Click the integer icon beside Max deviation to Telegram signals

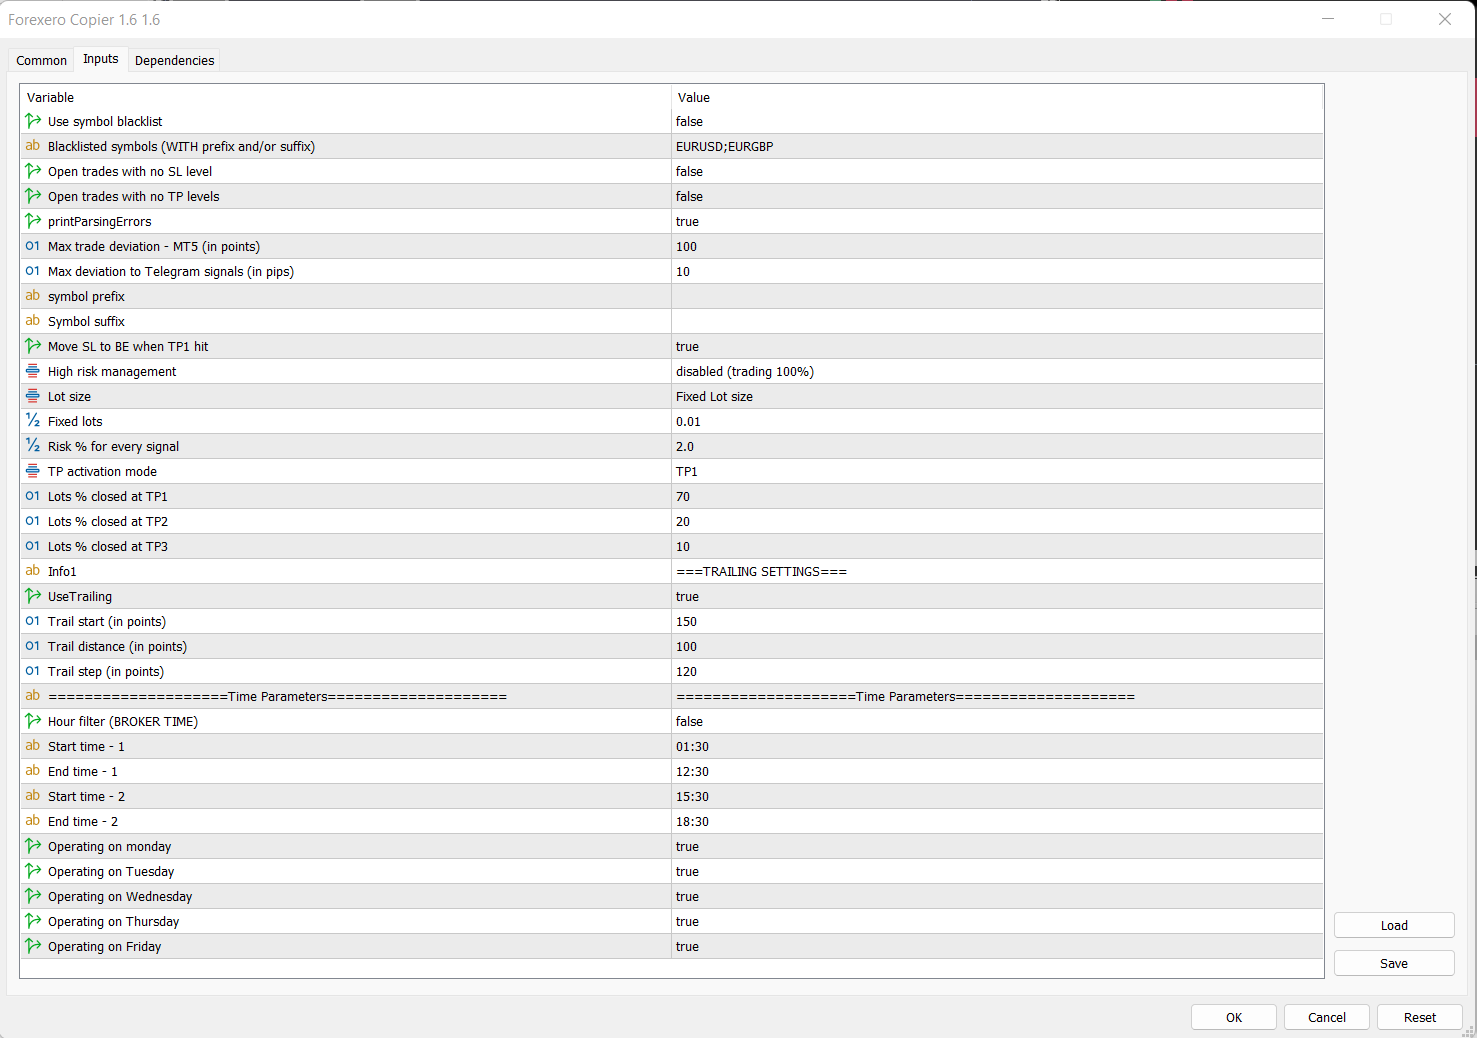(33, 271)
